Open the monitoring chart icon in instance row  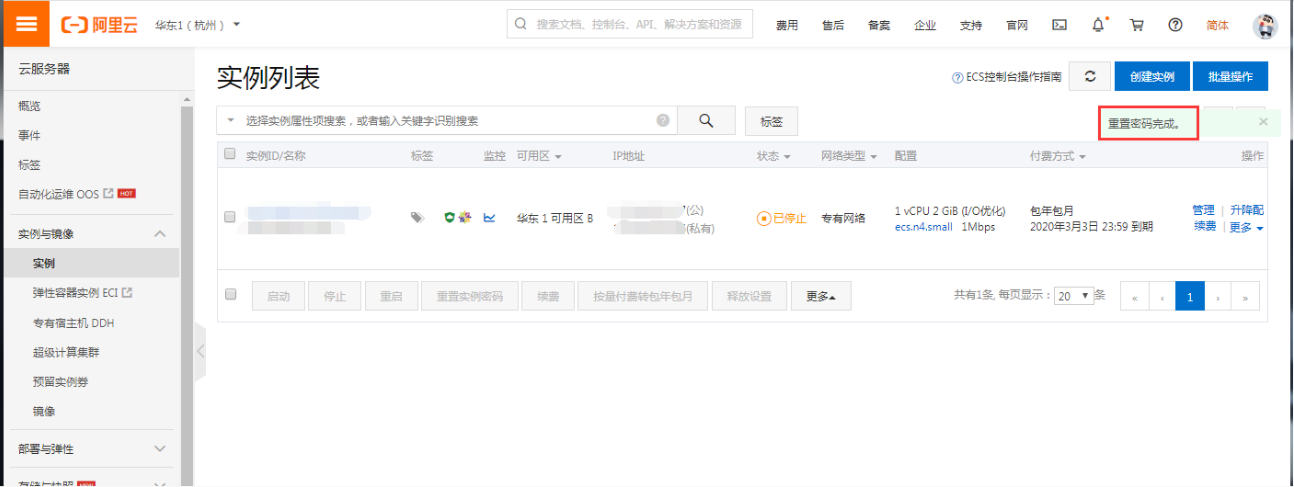(x=489, y=218)
